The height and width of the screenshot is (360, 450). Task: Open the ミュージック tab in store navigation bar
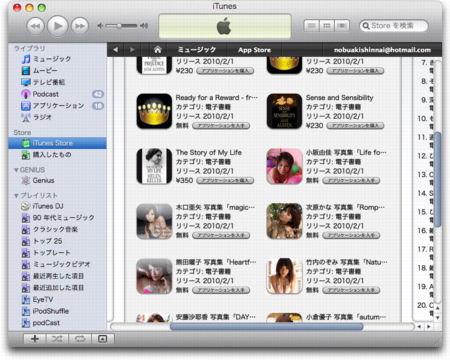pyautogui.click(x=197, y=50)
